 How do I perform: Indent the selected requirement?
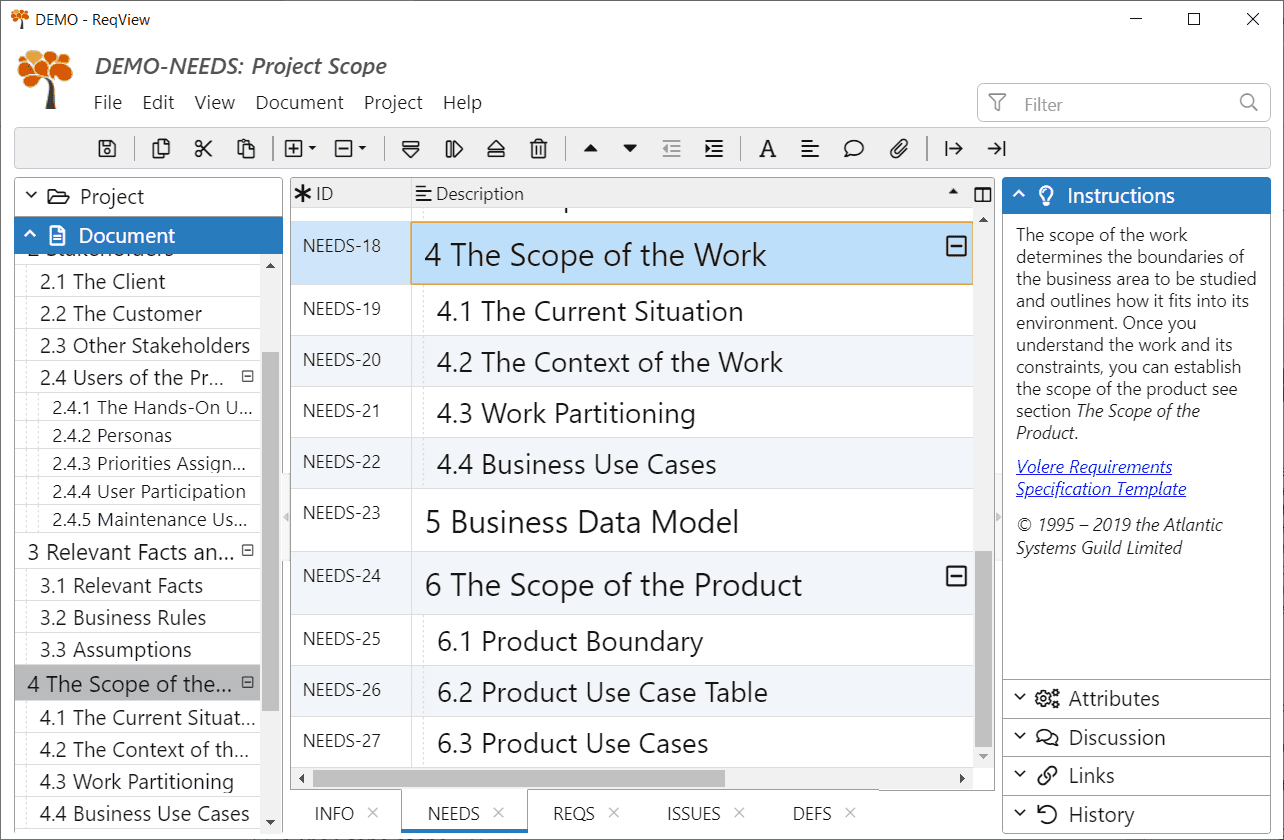click(x=713, y=148)
